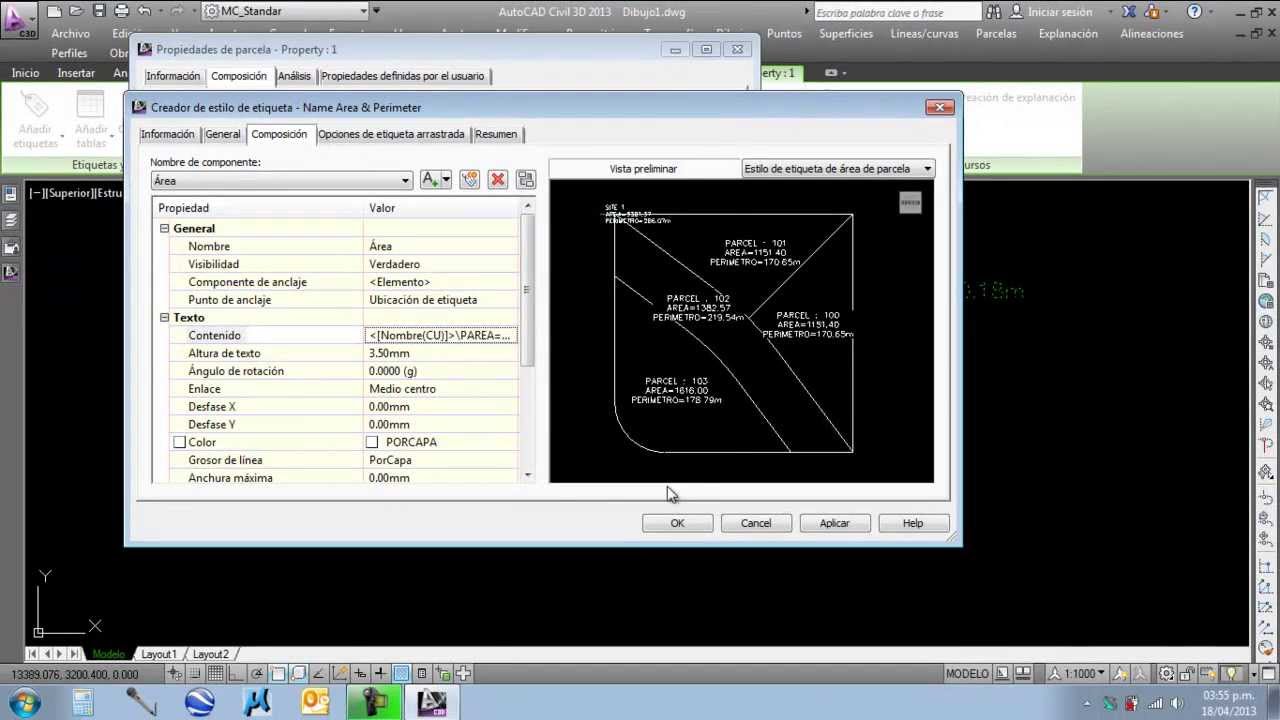This screenshot has height=720, width=1280.
Task: Open the Análisis tab in Propiedades de parcela
Action: pyautogui.click(x=294, y=76)
